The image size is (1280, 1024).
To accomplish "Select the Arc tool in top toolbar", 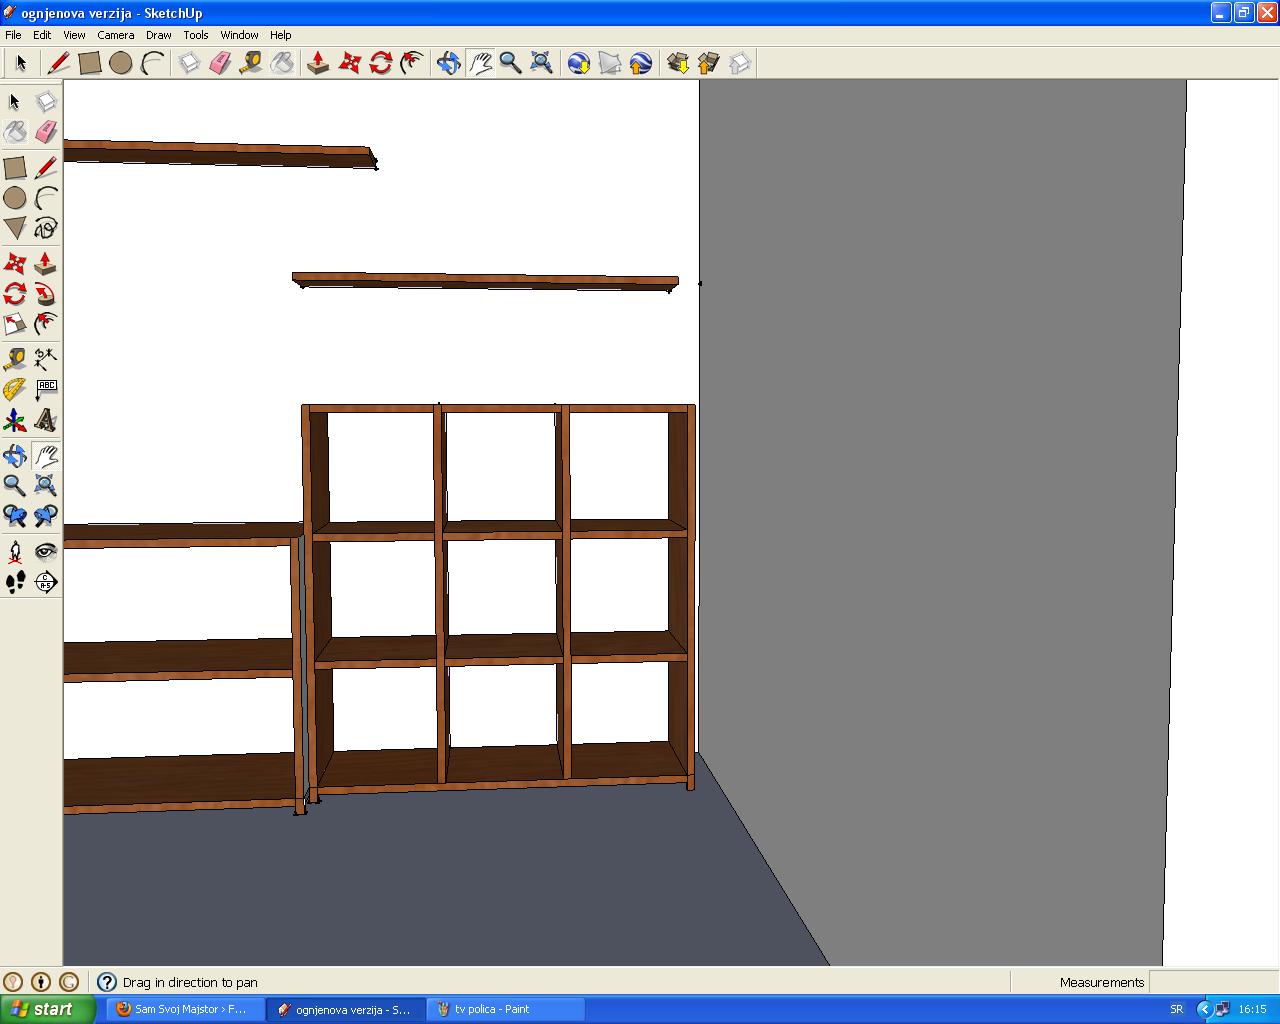I will coord(152,63).
